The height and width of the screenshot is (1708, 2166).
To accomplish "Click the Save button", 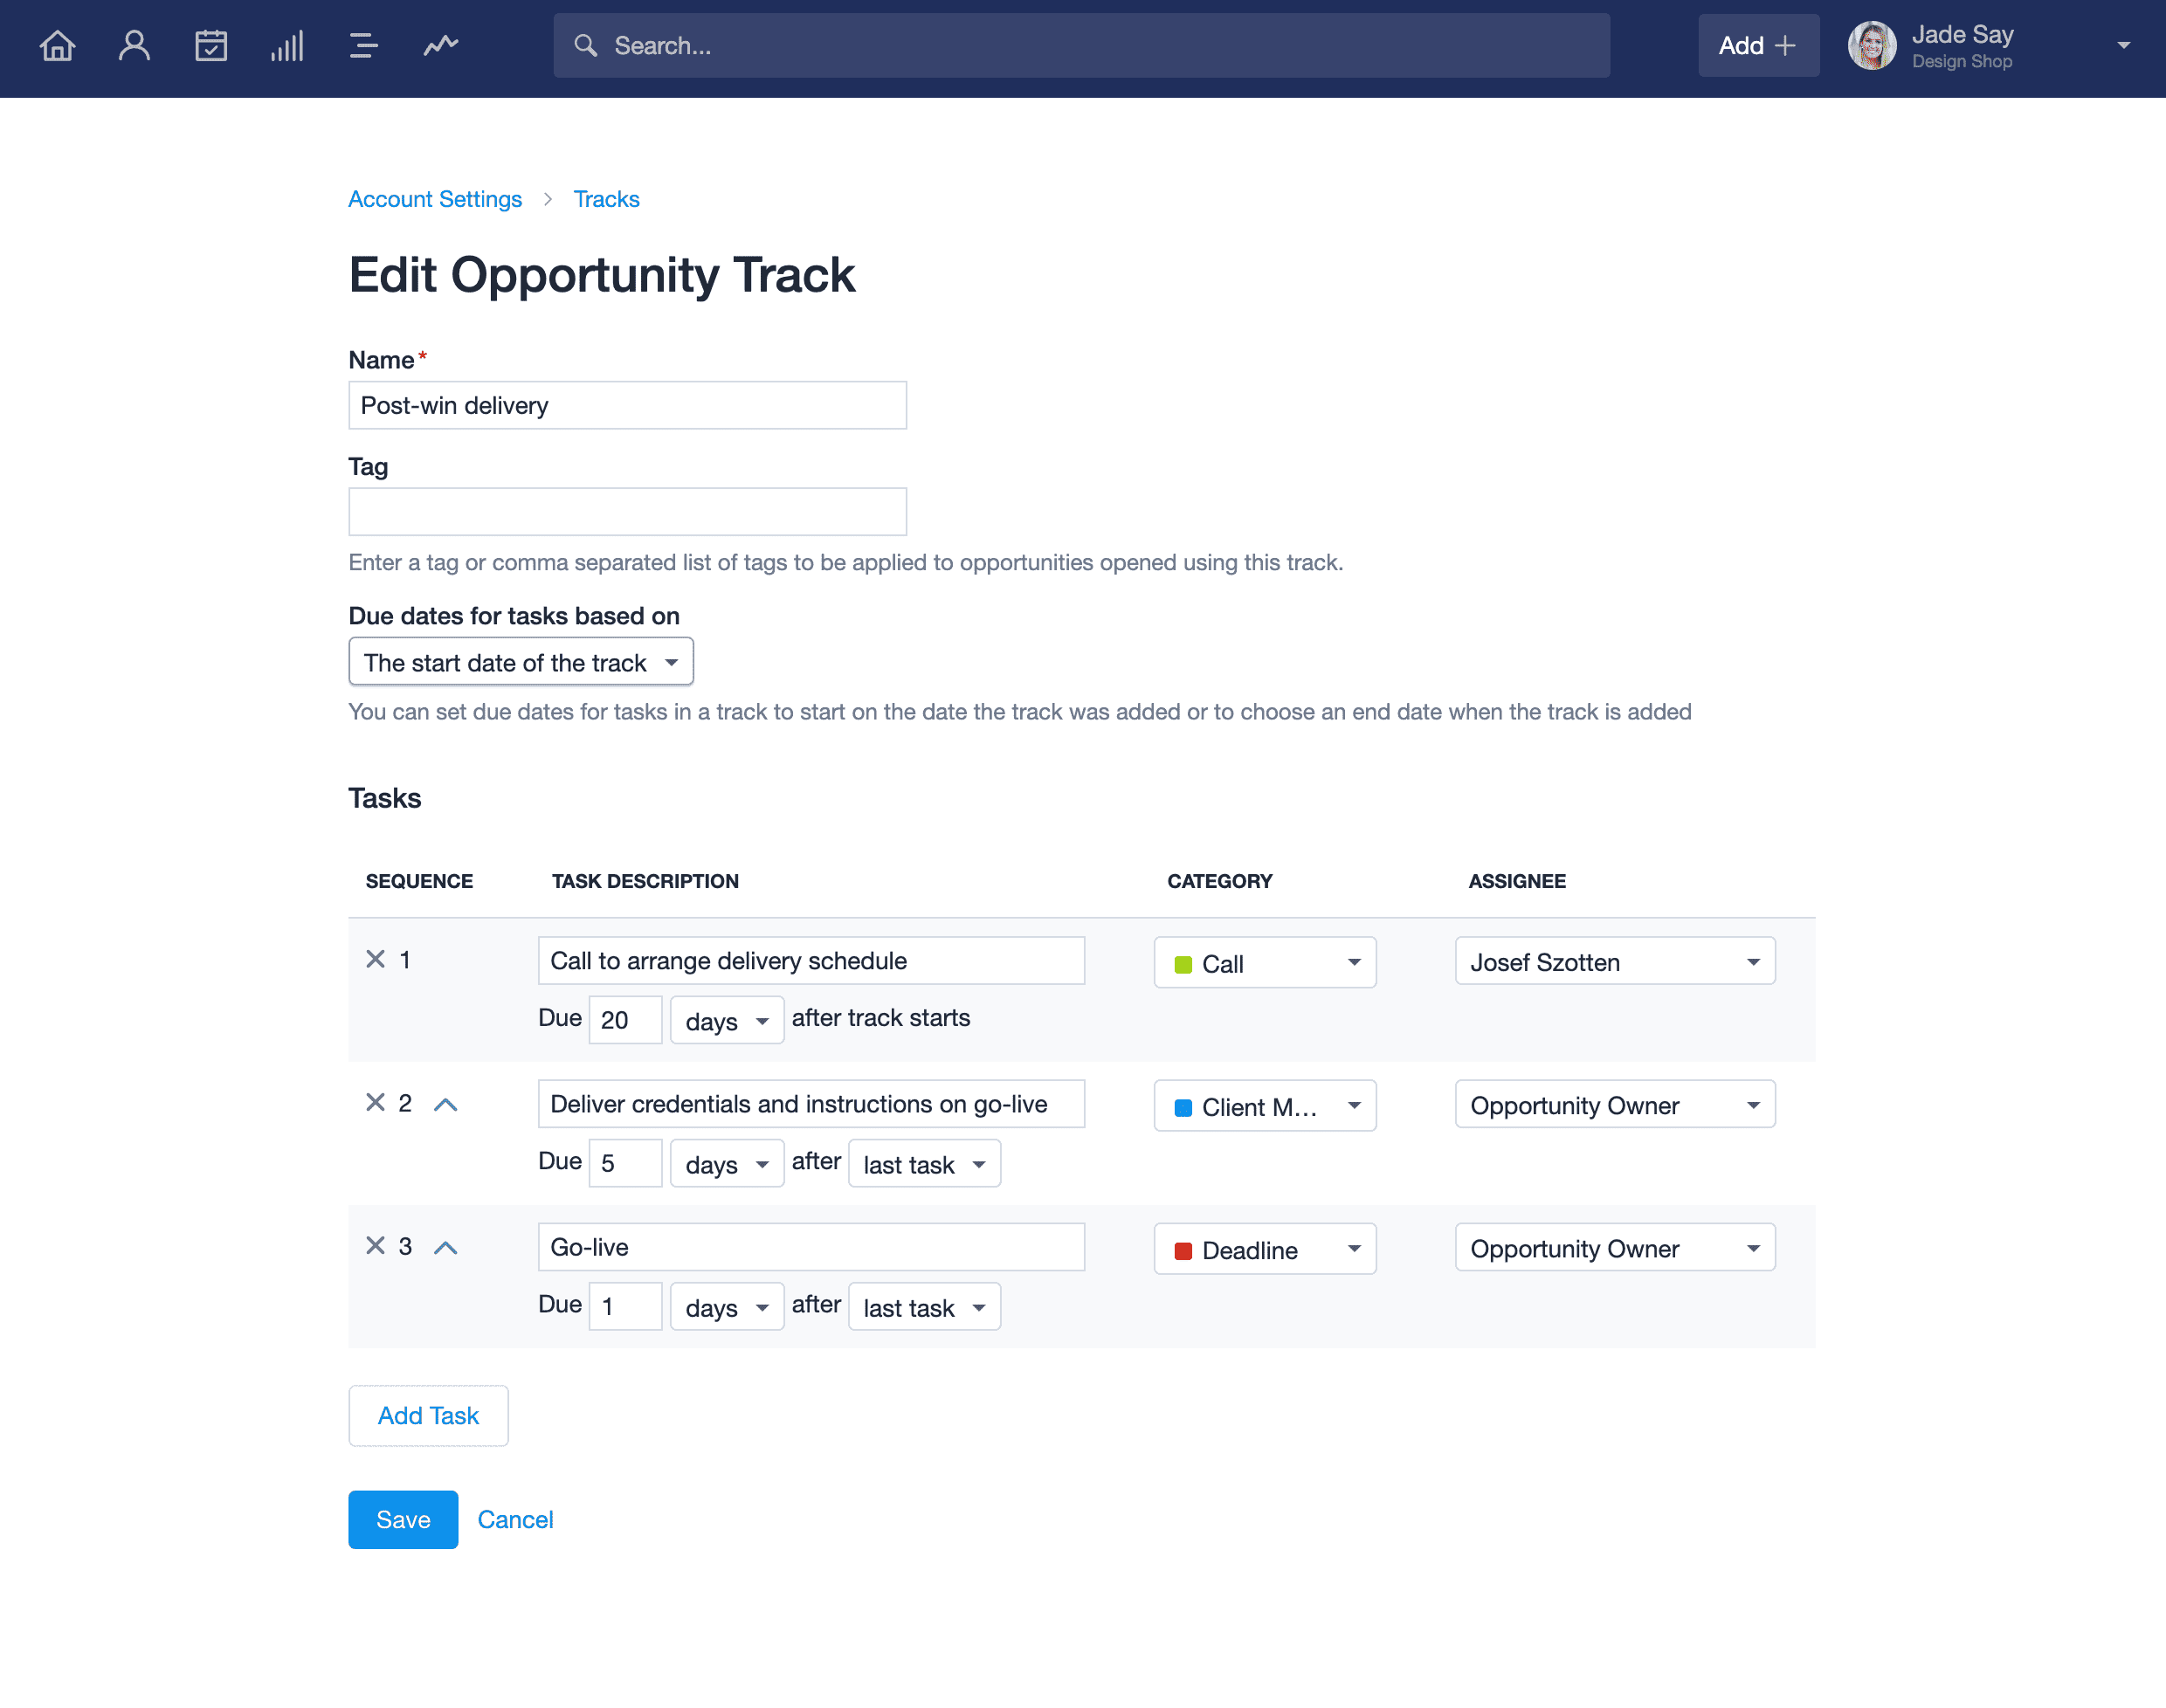I will (403, 1519).
